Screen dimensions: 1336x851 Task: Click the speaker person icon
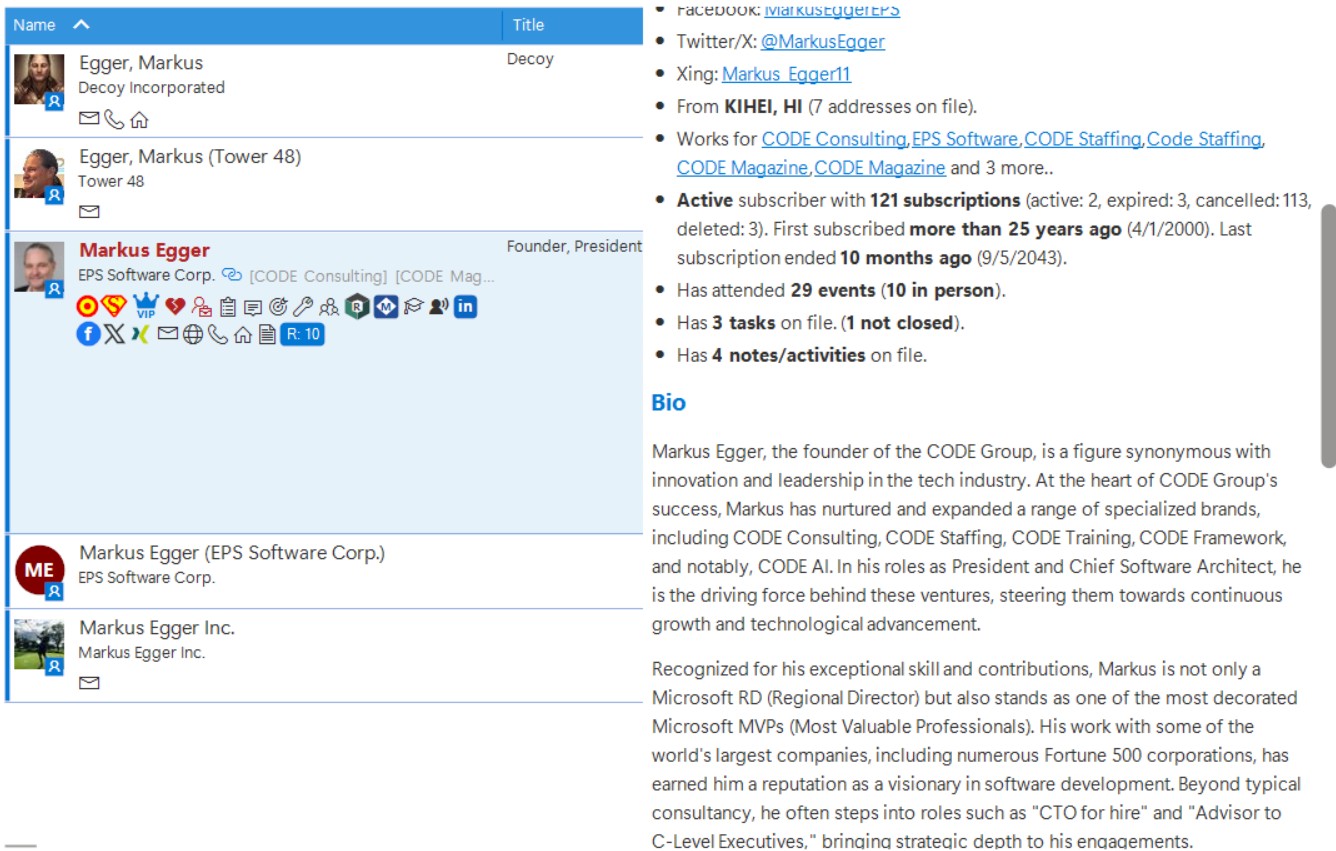(438, 307)
